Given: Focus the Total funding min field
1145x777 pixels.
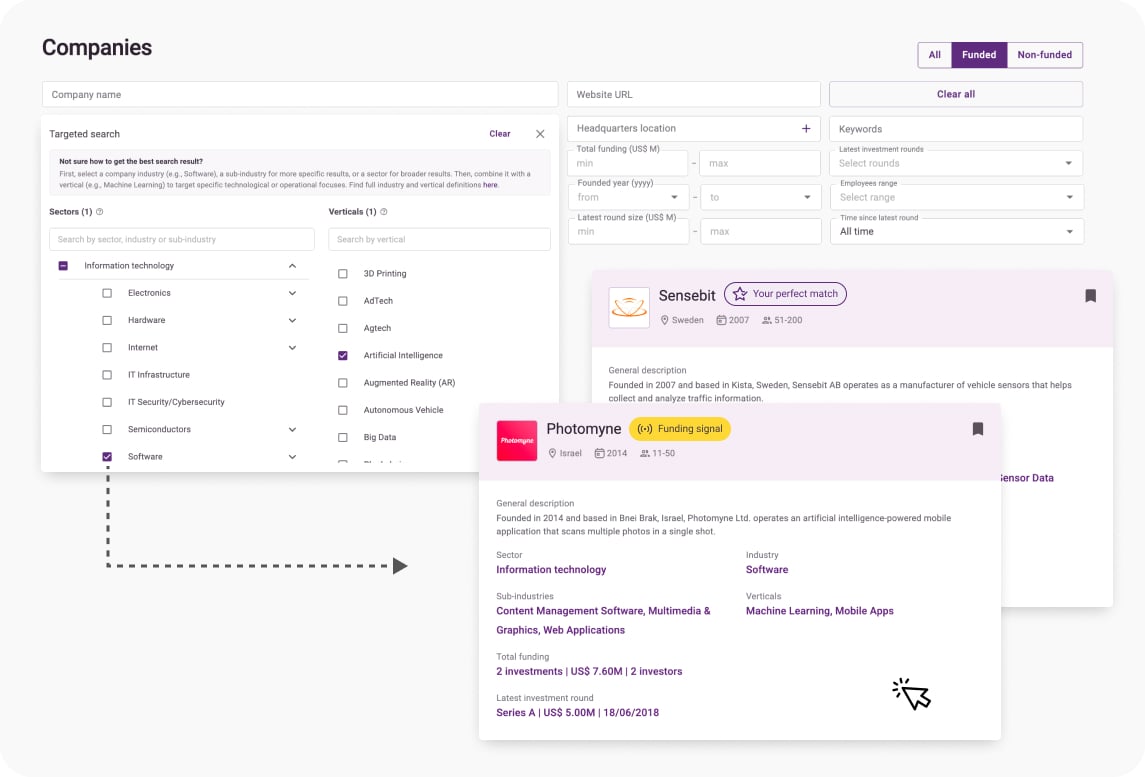Looking at the screenshot, I should coord(627,164).
